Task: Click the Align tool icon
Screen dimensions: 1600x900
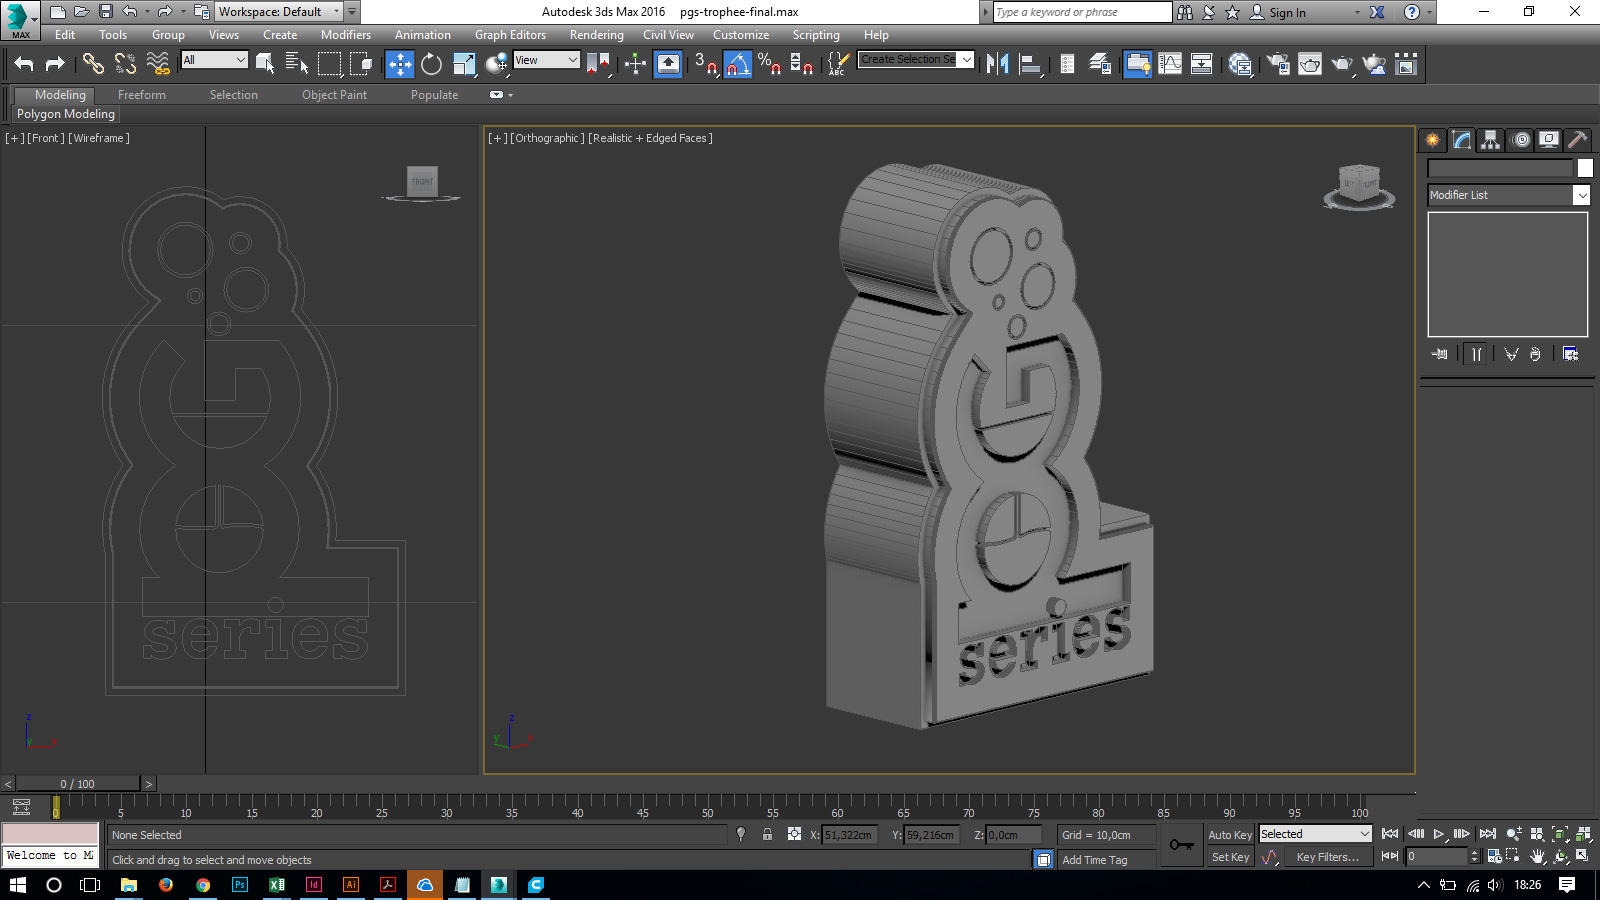Action: point(1030,64)
